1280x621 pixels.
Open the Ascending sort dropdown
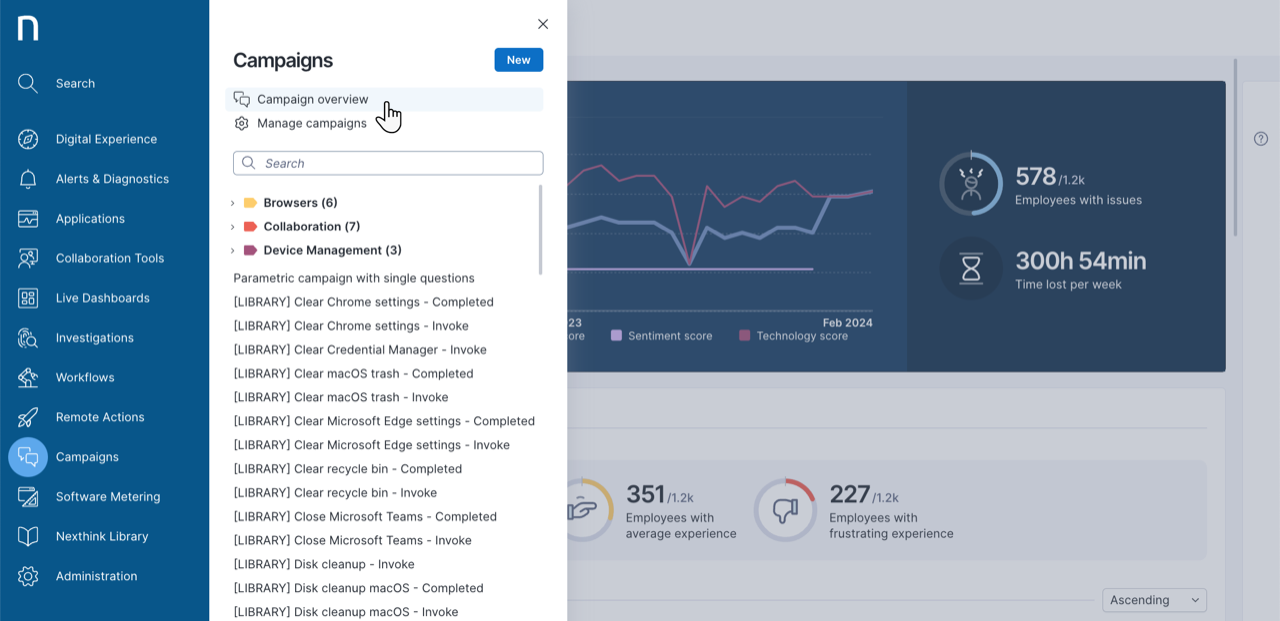coord(1153,600)
